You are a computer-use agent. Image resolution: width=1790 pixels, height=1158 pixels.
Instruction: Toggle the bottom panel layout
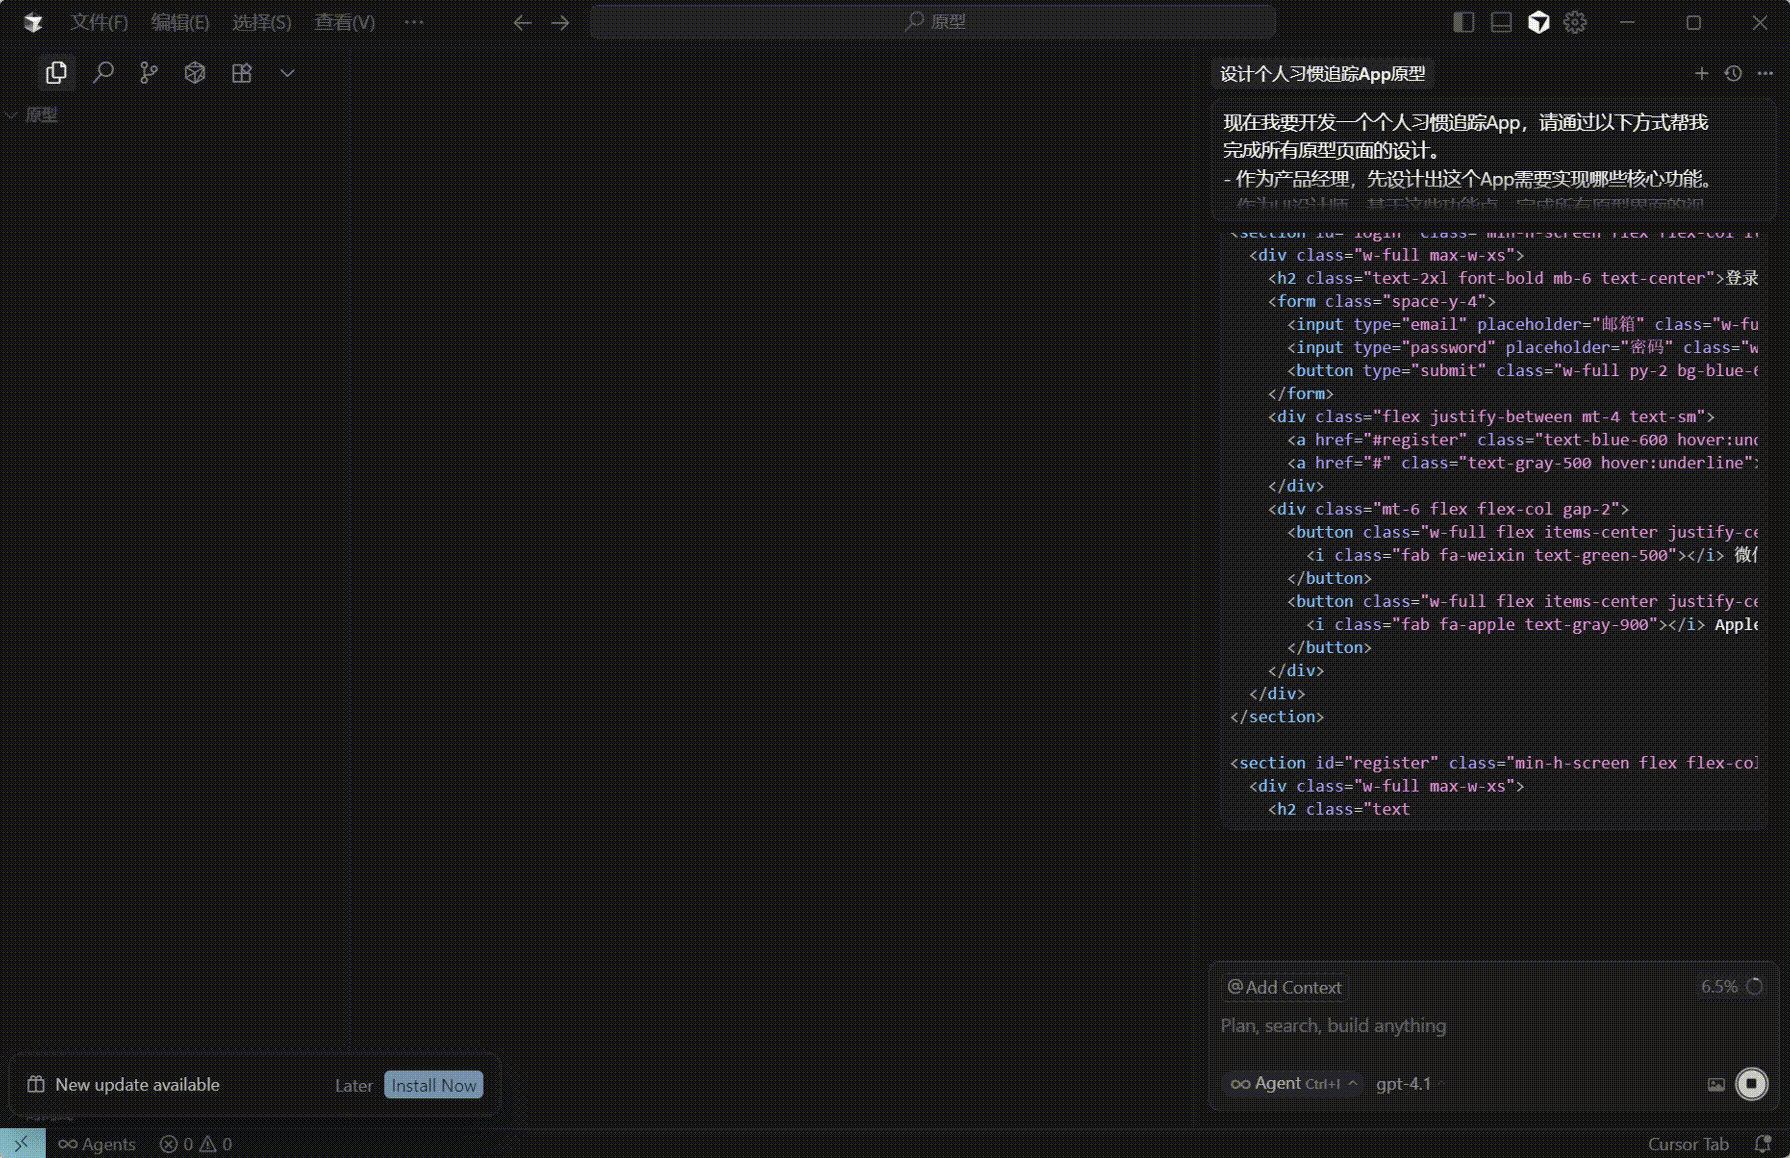point(1501,22)
